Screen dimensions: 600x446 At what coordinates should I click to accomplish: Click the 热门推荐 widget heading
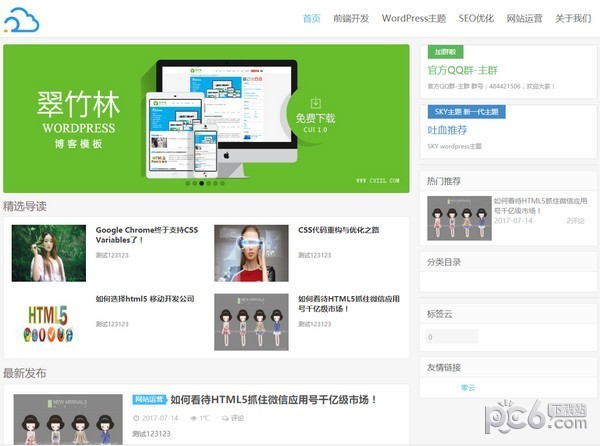[444, 181]
